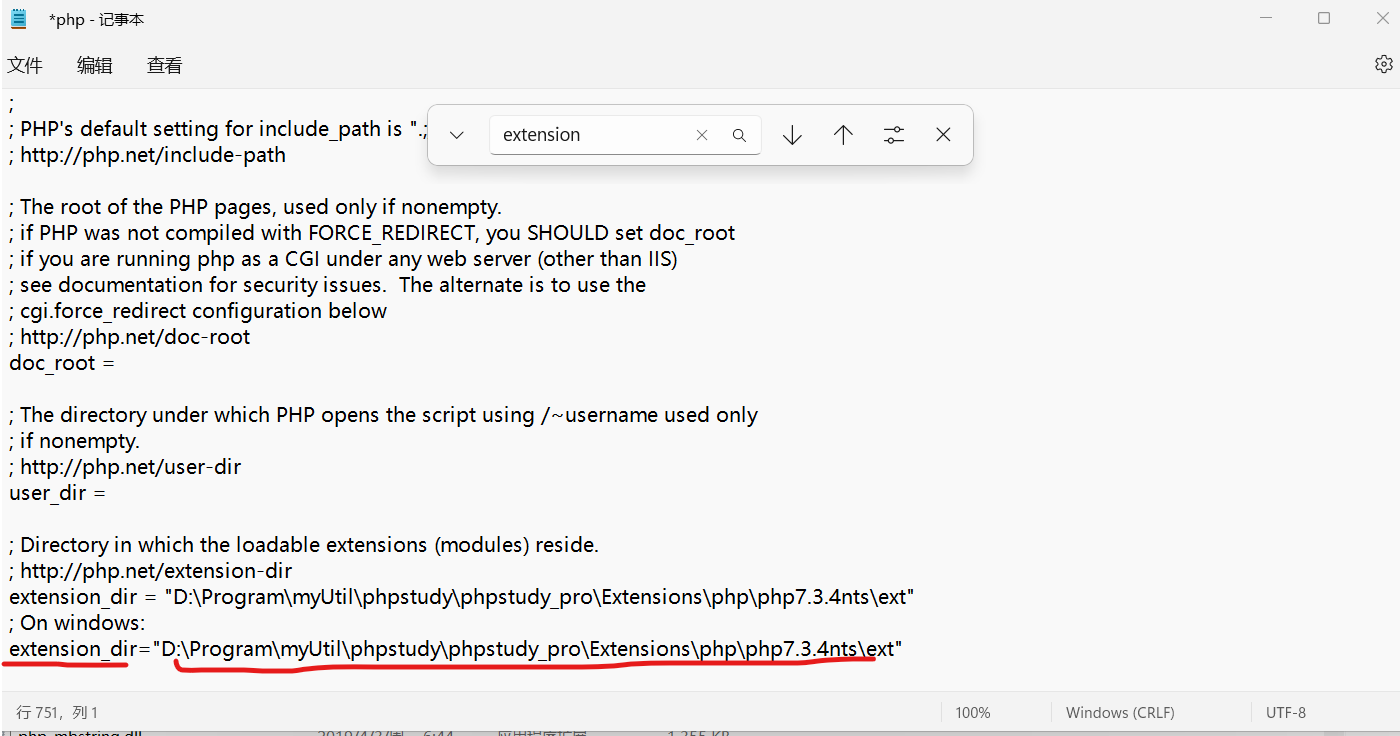
Task: Click the ; http://php.net/extension-dir line
Action: click(x=151, y=571)
